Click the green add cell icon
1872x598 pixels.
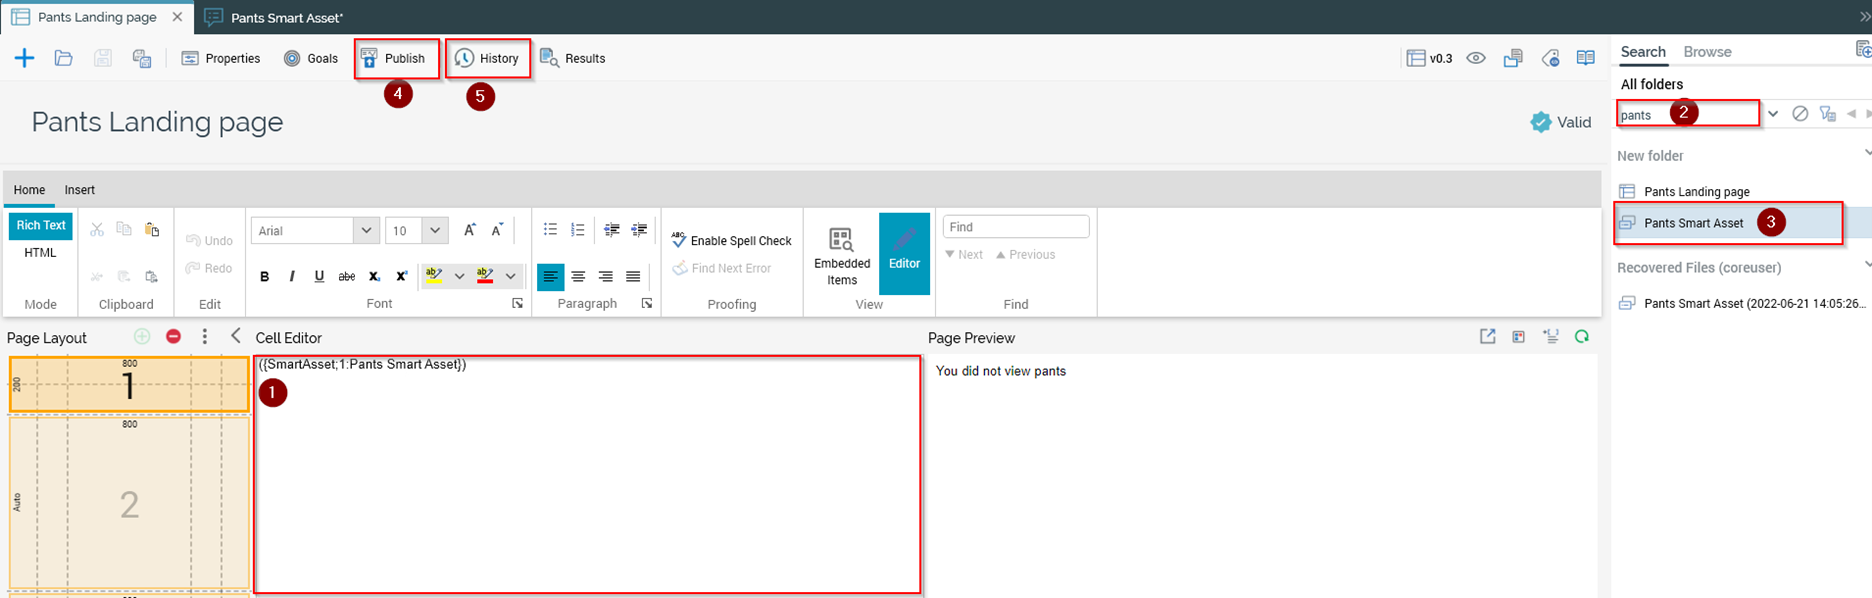(x=142, y=337)
